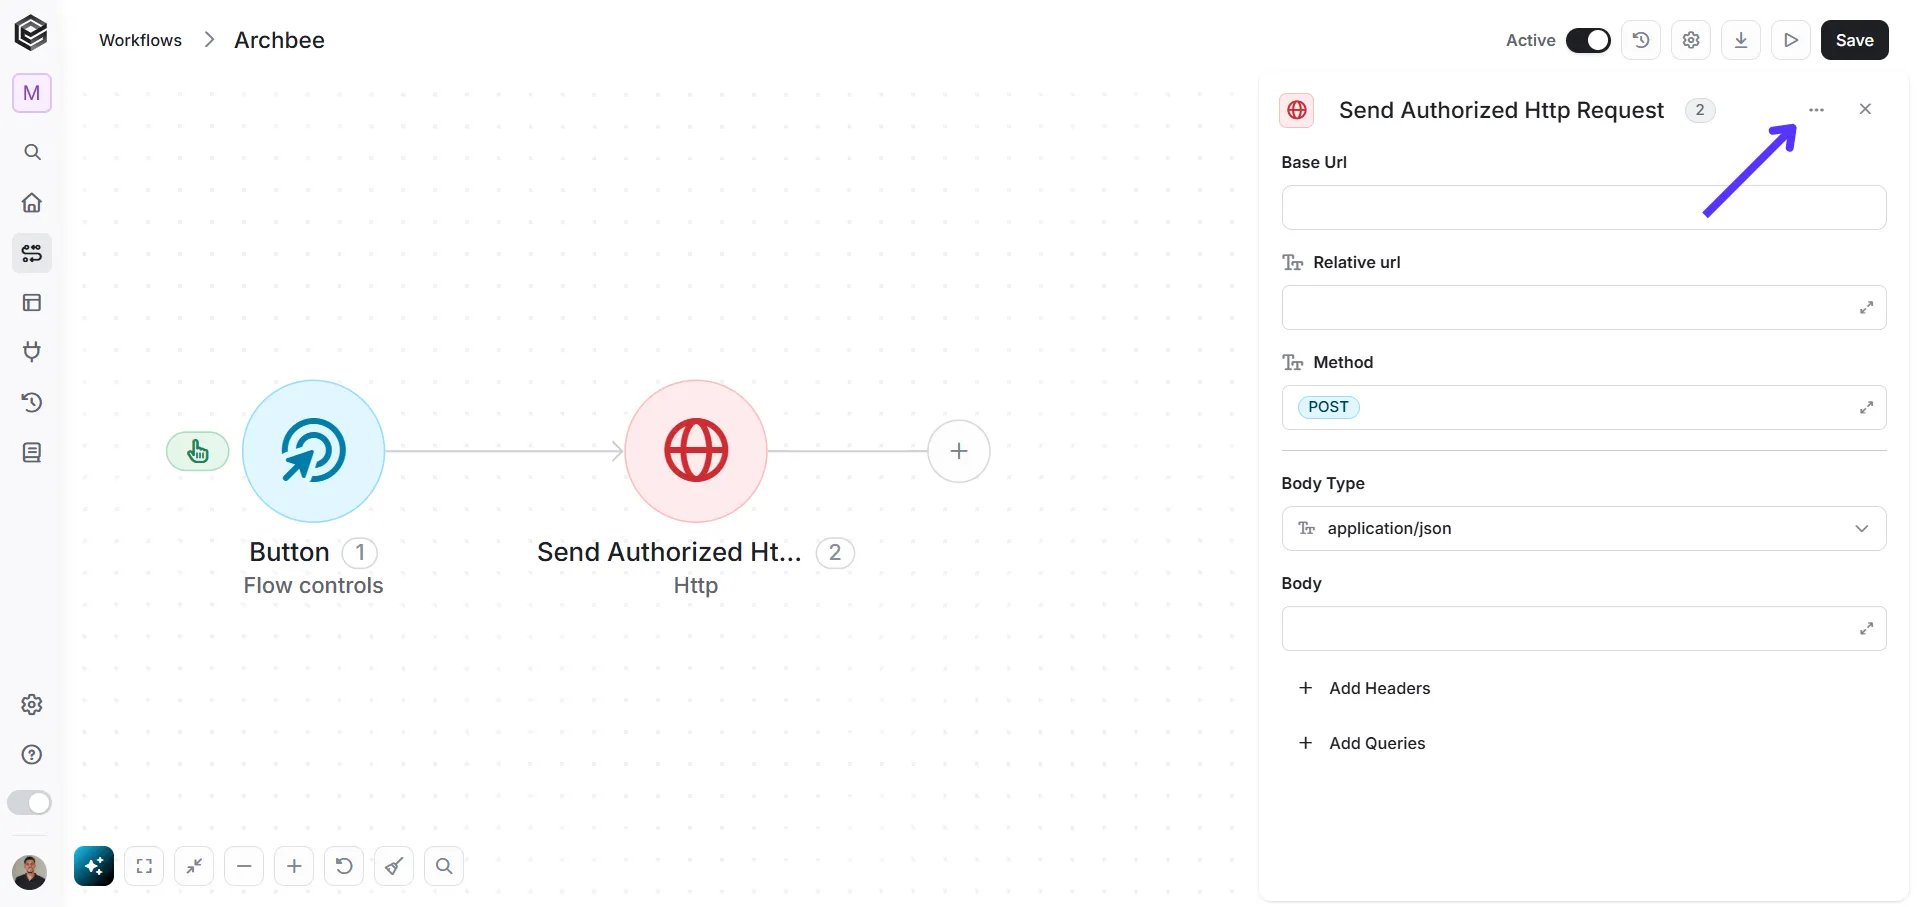This screenshot has width=1917, height=907.
Task: Expand the Body field editor
Action: pos(1866,629)
